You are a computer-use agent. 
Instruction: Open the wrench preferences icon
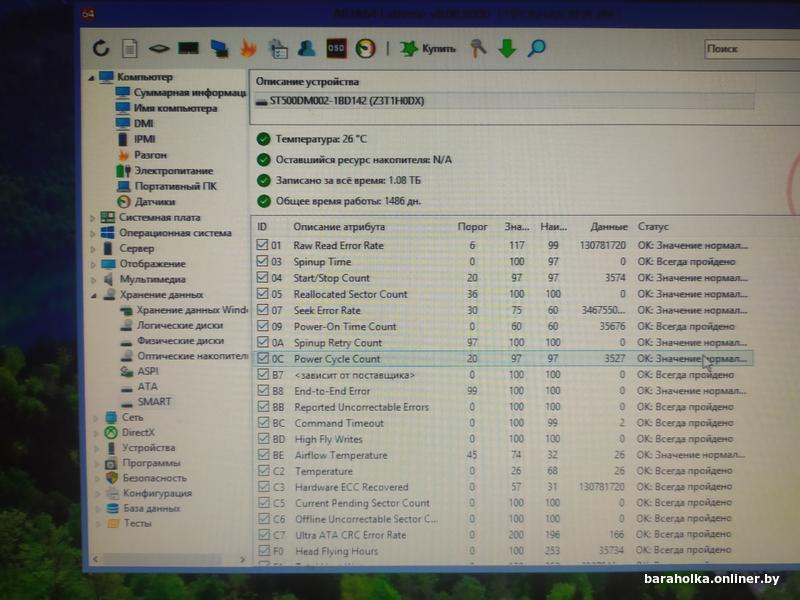[x=478, y=48]
